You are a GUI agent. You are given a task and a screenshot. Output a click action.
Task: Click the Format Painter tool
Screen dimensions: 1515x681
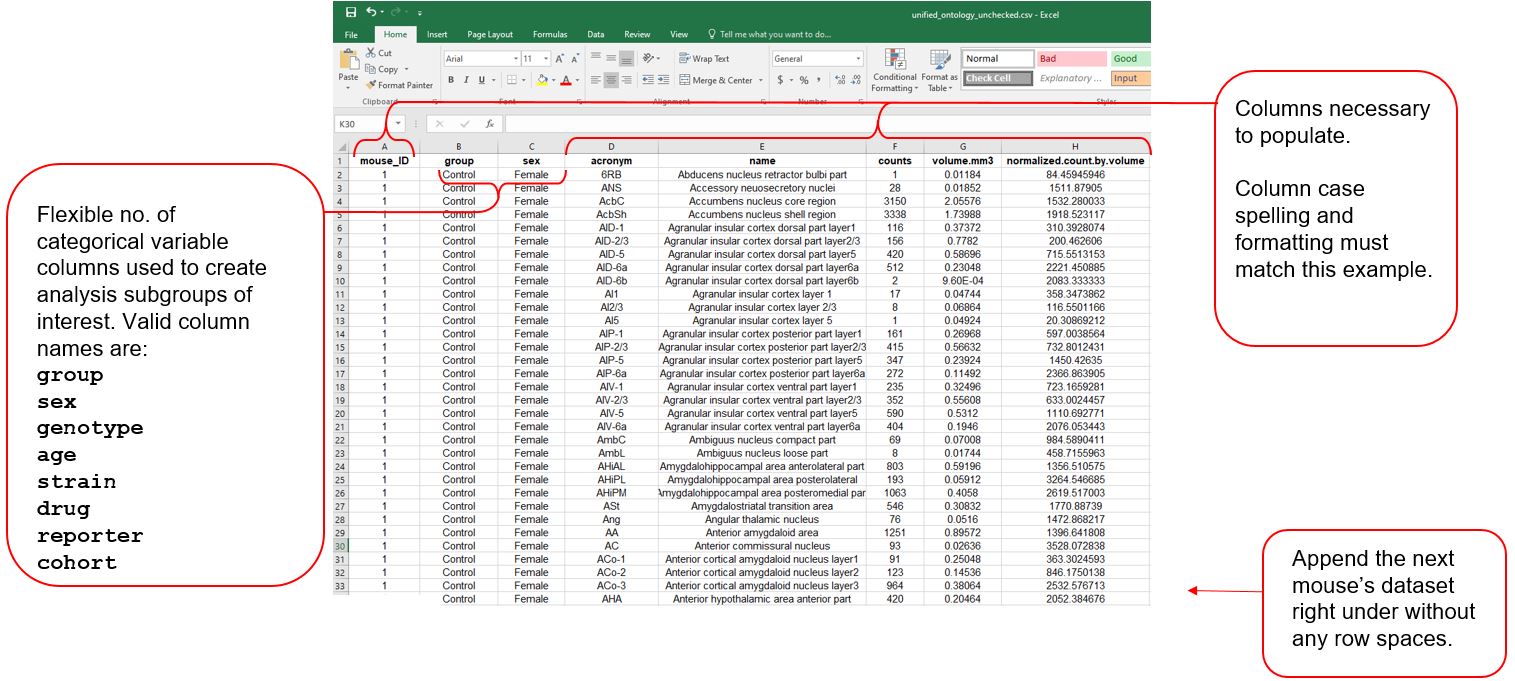click(399, 85)
